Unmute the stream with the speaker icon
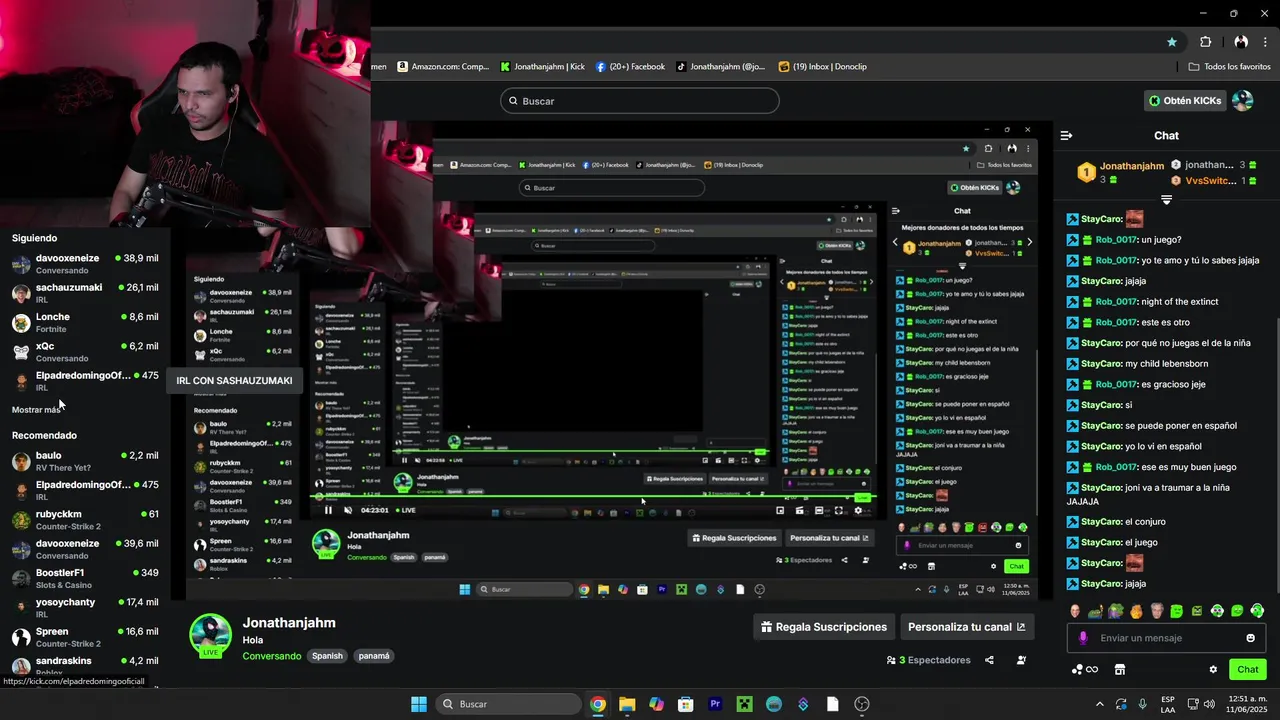Image resolution: width=1280 pixels, height=720 pixels. click(x=348, y=510)
